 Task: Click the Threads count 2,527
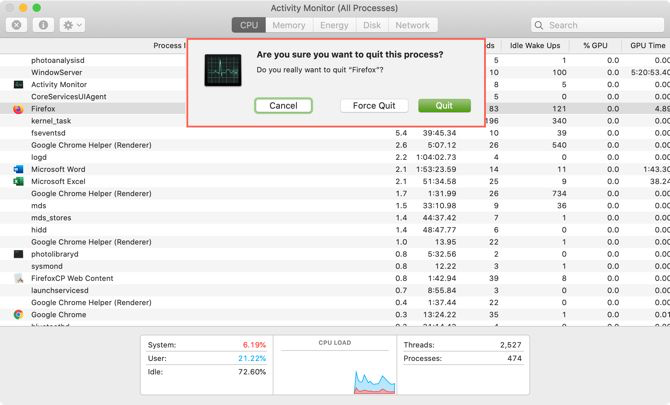[x=511, y=345]
